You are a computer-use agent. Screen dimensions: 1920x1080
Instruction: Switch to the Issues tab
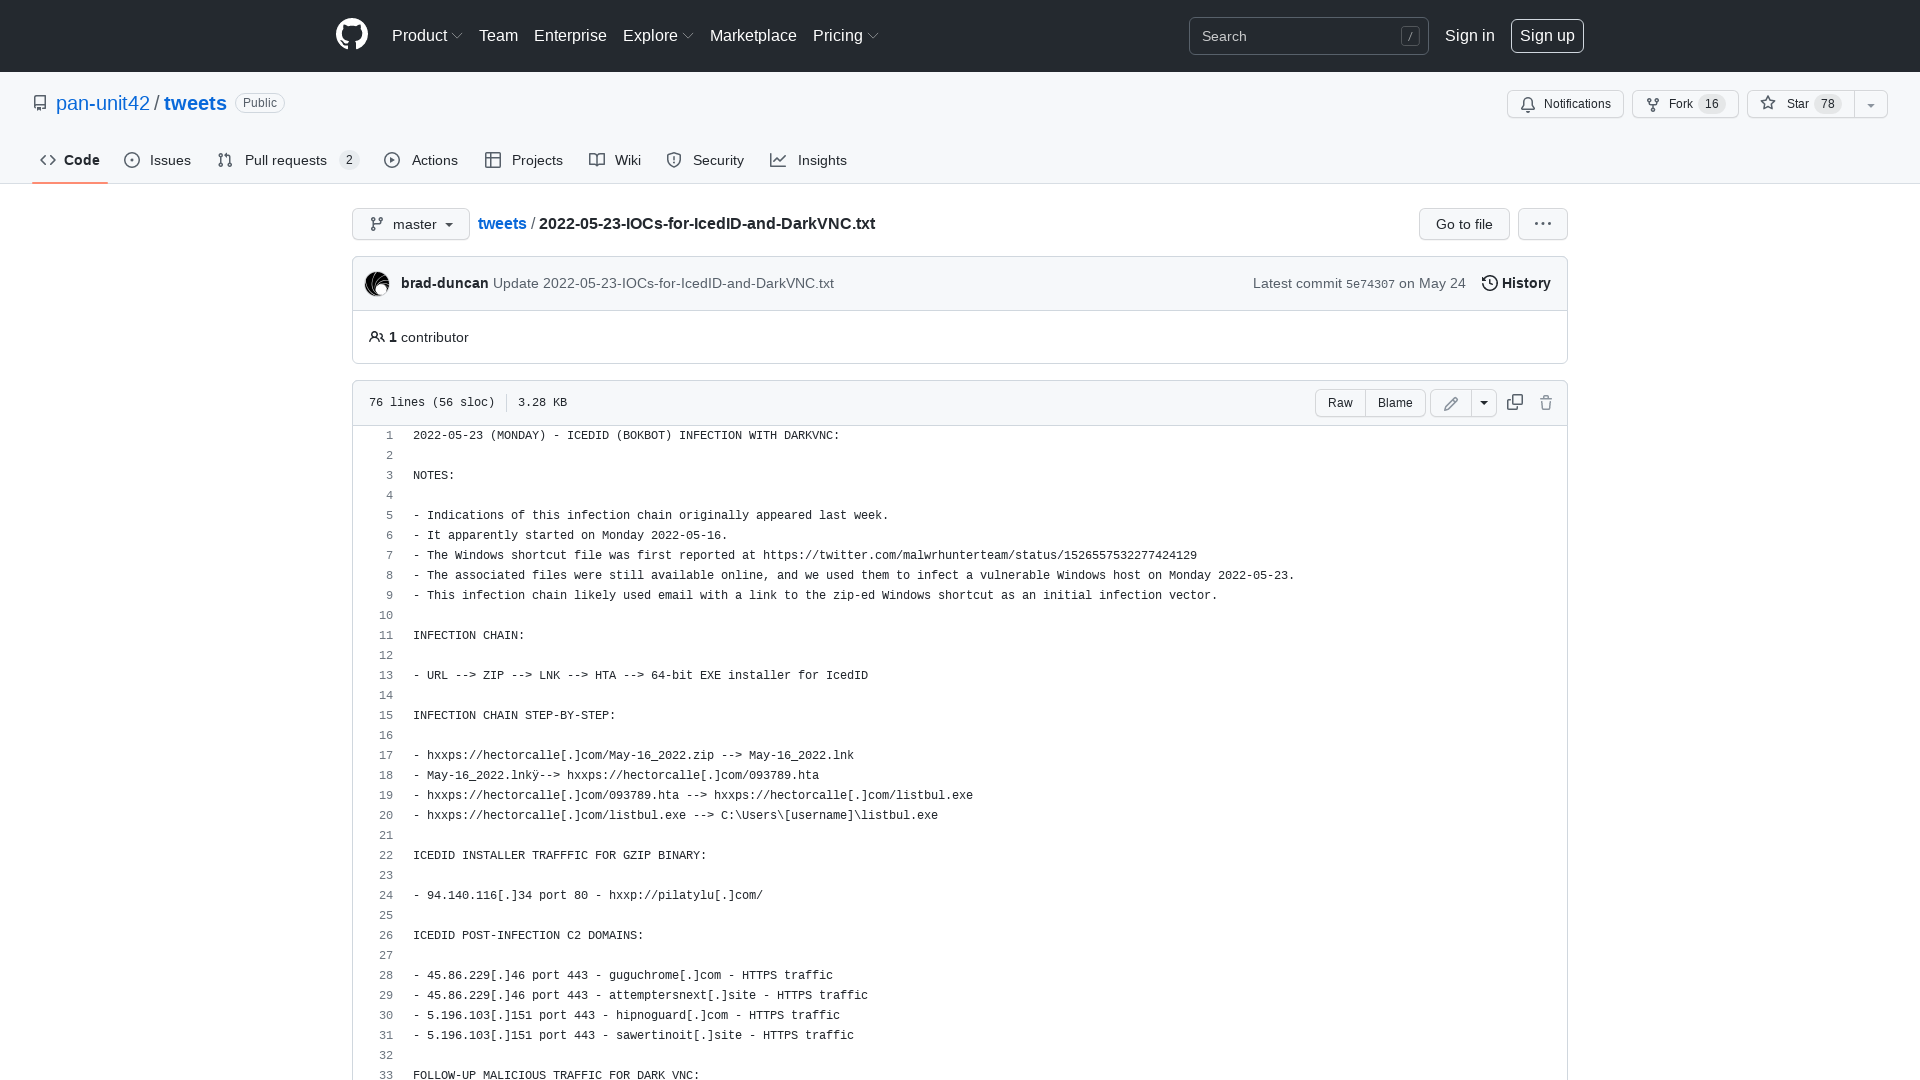click(x=158, y=160)
